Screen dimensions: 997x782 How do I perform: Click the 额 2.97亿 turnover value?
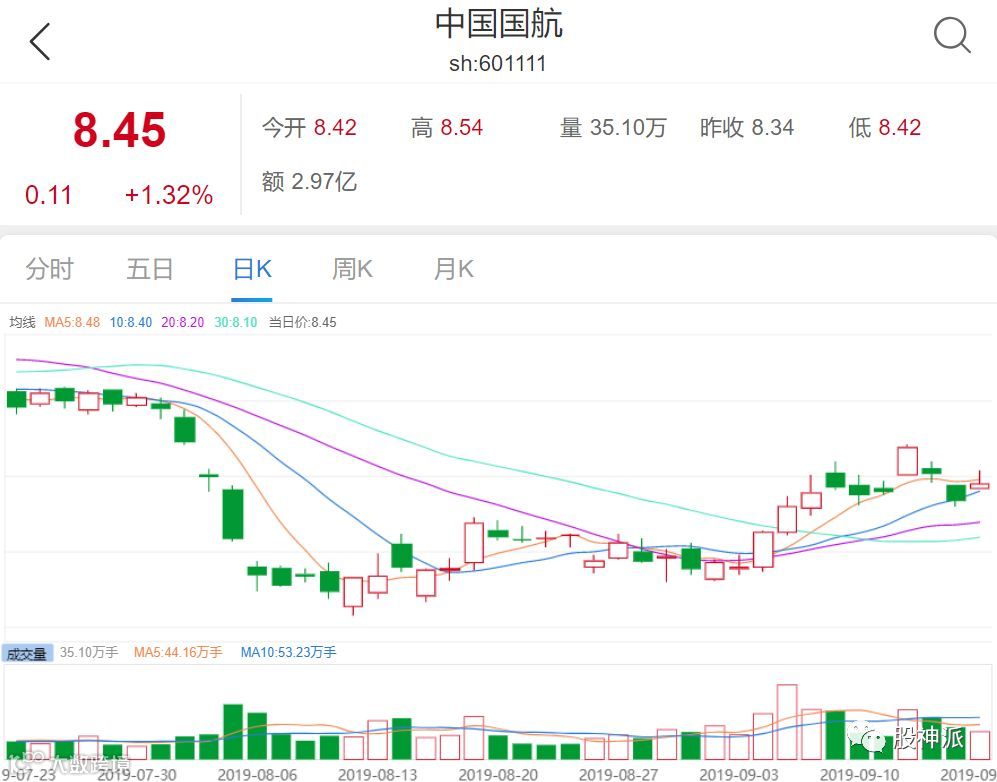tap(309, 182)
